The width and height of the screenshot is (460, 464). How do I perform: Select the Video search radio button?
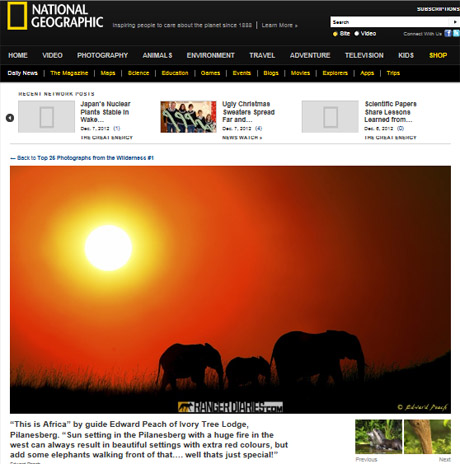[x=357, y=34]
